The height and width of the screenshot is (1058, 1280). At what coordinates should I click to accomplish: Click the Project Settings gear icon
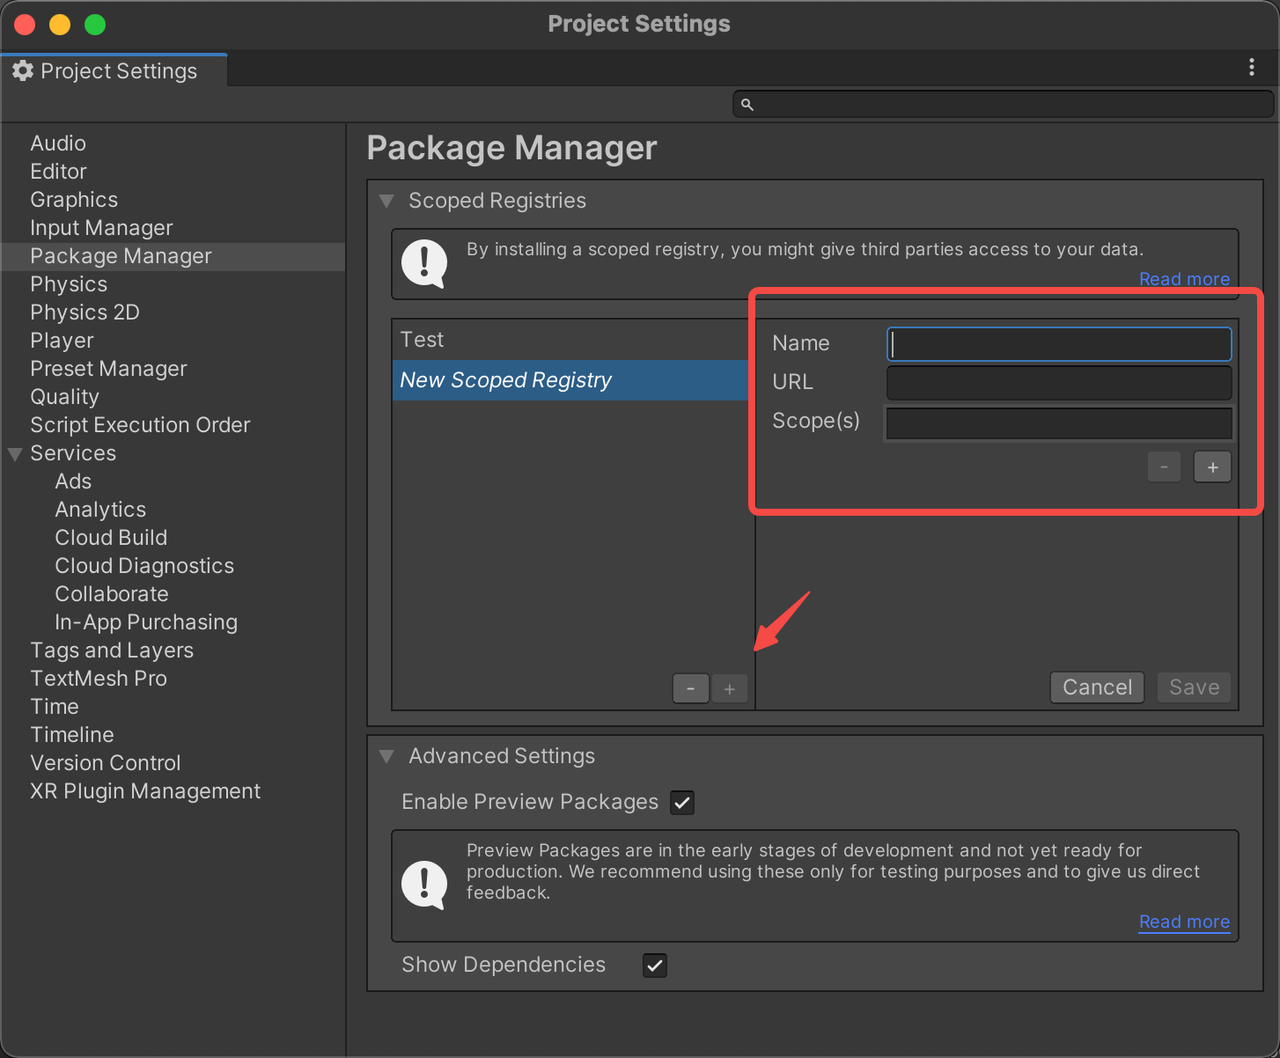[23, 71]
